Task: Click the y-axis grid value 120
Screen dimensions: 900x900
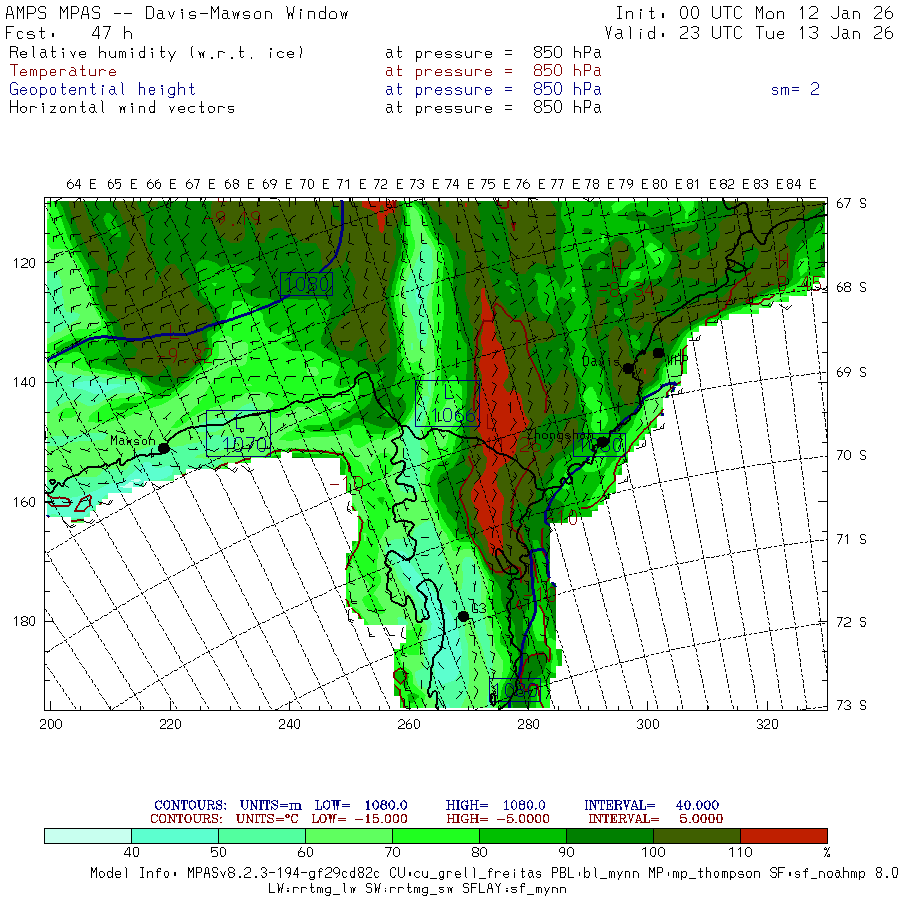Action: [24, 263]
